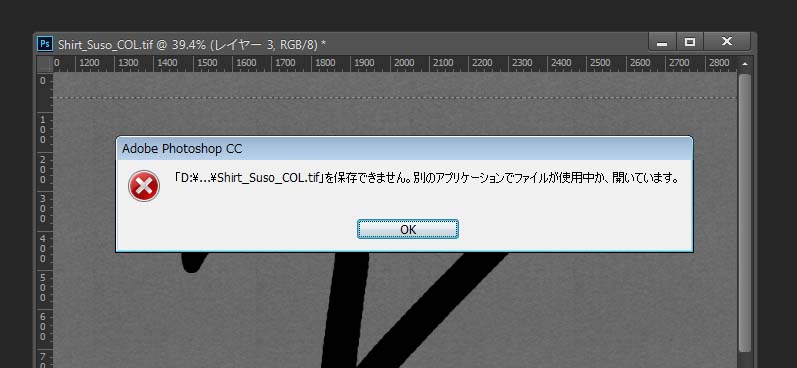The image size is (797, 368).
Task: Maximize the Shirt_Suso_COL.tif document window
Action: 690,42
